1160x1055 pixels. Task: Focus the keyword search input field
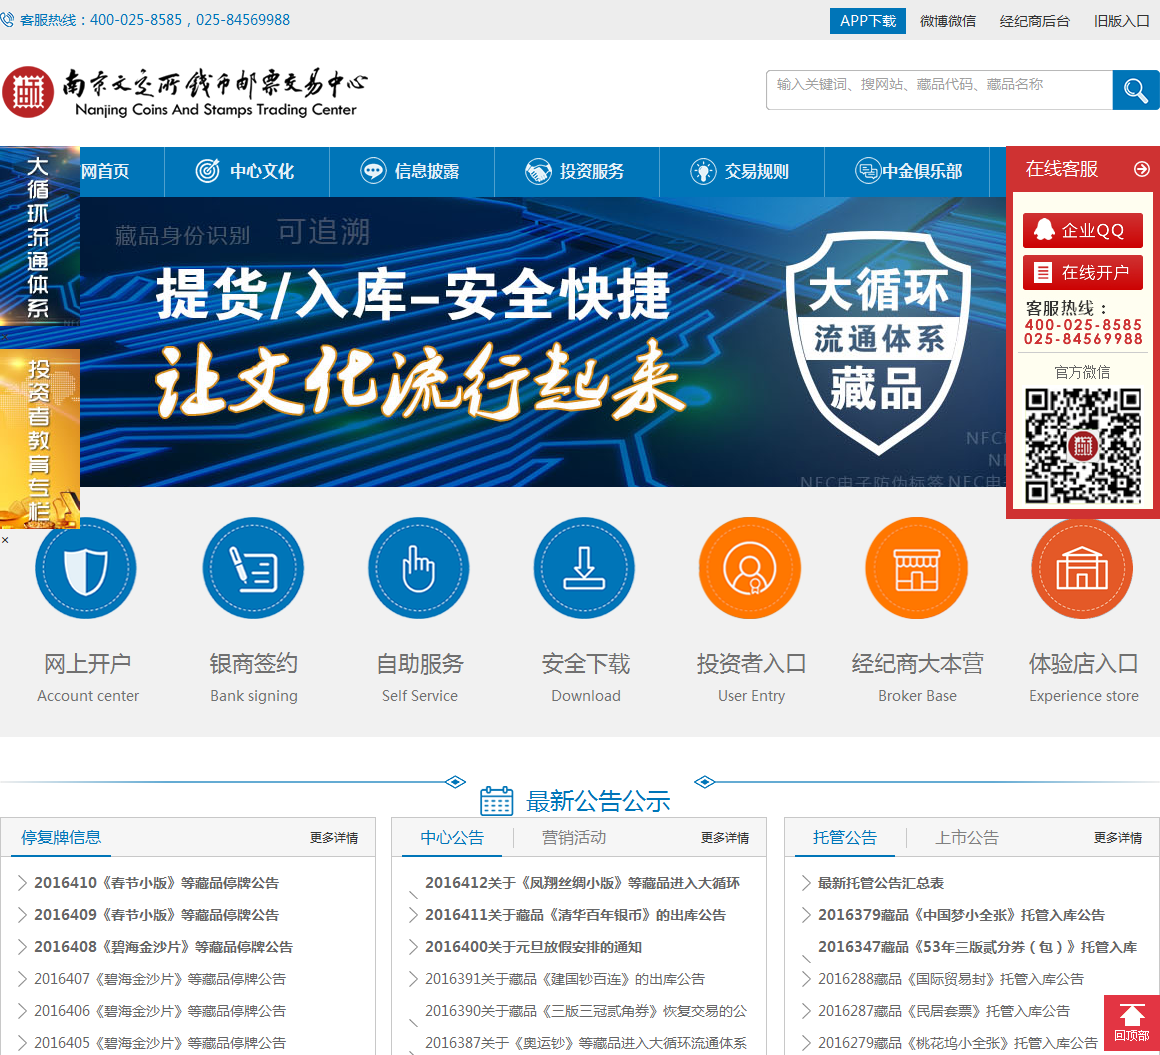[939, 90]
